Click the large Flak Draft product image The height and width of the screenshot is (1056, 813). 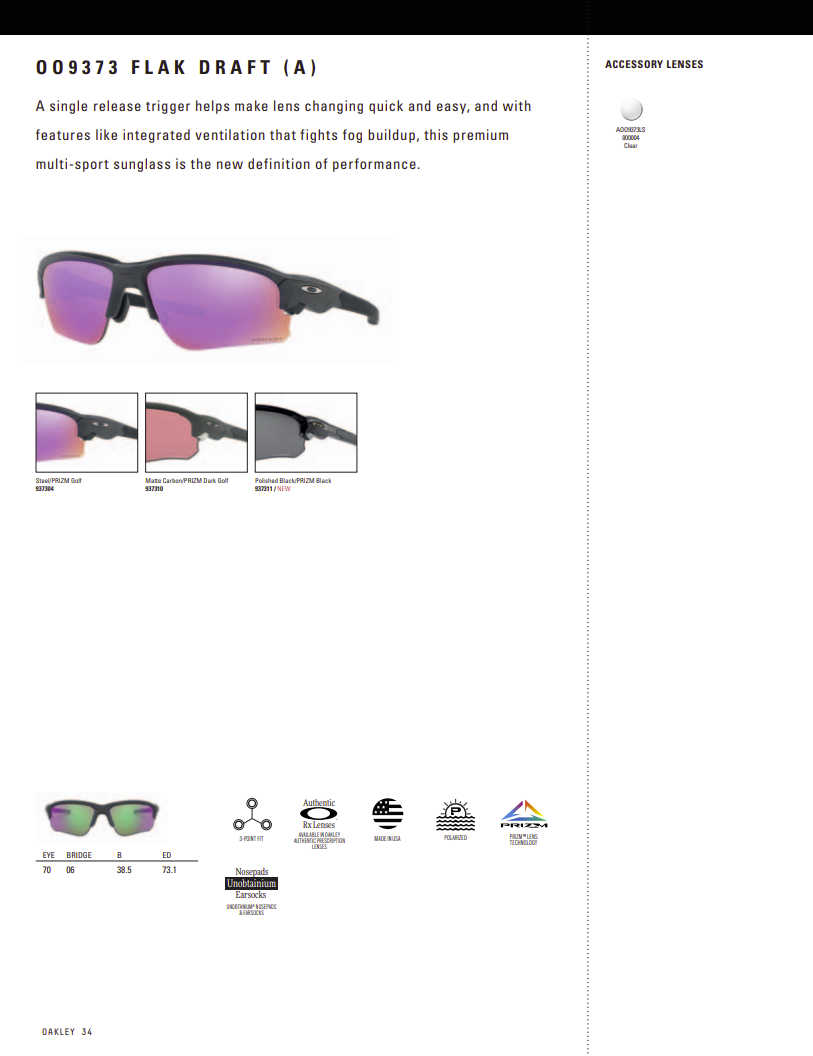coord(208,300)
